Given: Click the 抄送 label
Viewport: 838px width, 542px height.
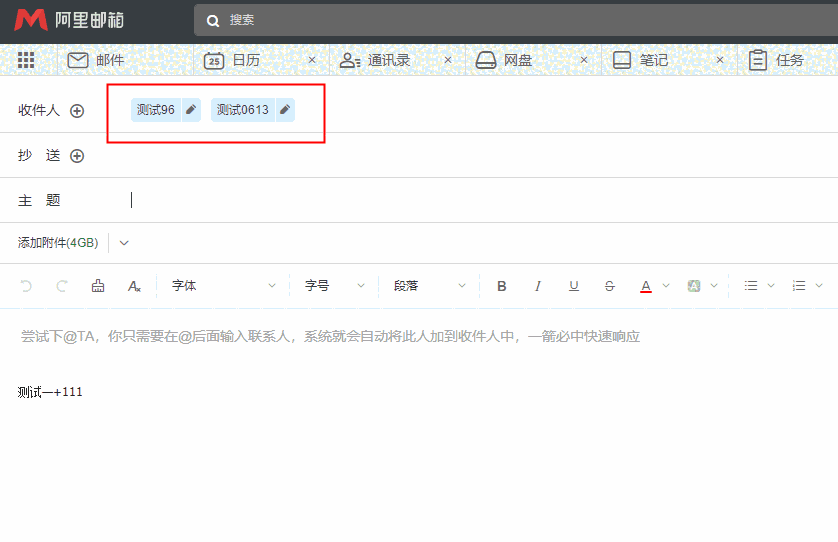Looking at the screenshot, I should [x=38, y=156].
